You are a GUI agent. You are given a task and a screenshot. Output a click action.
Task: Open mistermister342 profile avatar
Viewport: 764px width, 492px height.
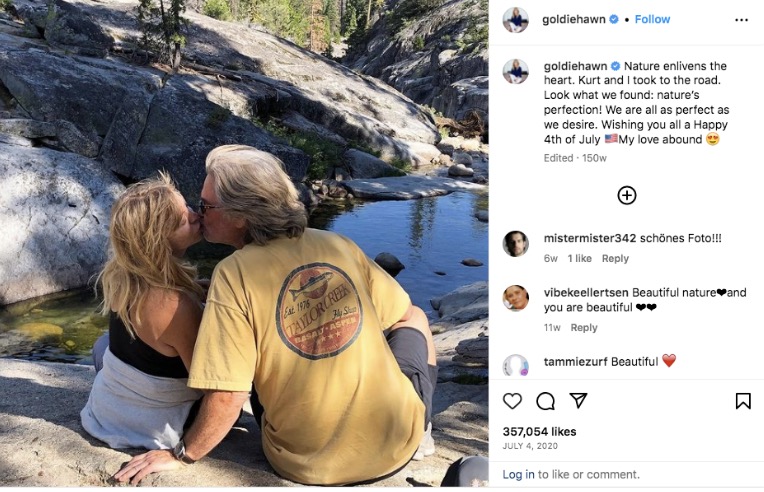(x=516, y=244)
